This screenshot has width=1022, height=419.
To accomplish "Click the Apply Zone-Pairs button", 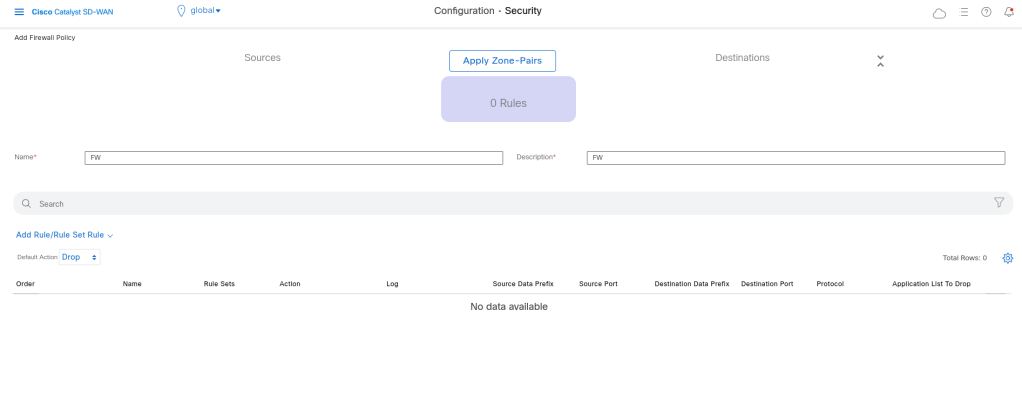I will pos(502,61).
